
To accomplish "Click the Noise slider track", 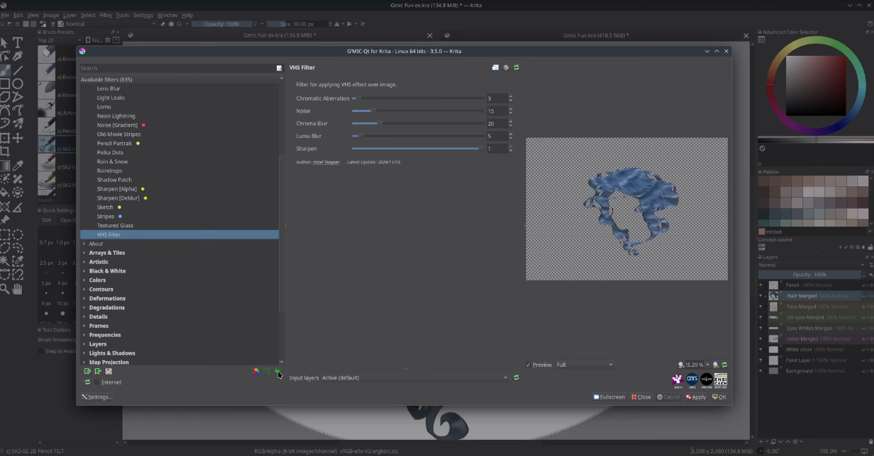I will (x=417, y=111).
